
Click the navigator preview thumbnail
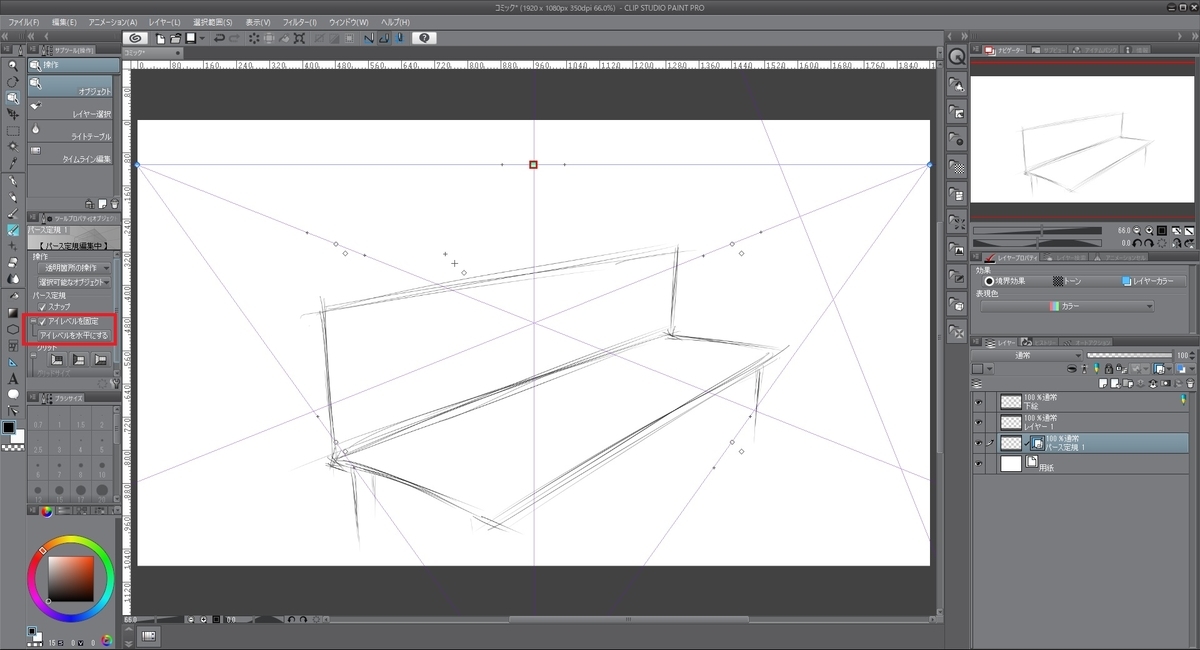[x=1083, y=140]
